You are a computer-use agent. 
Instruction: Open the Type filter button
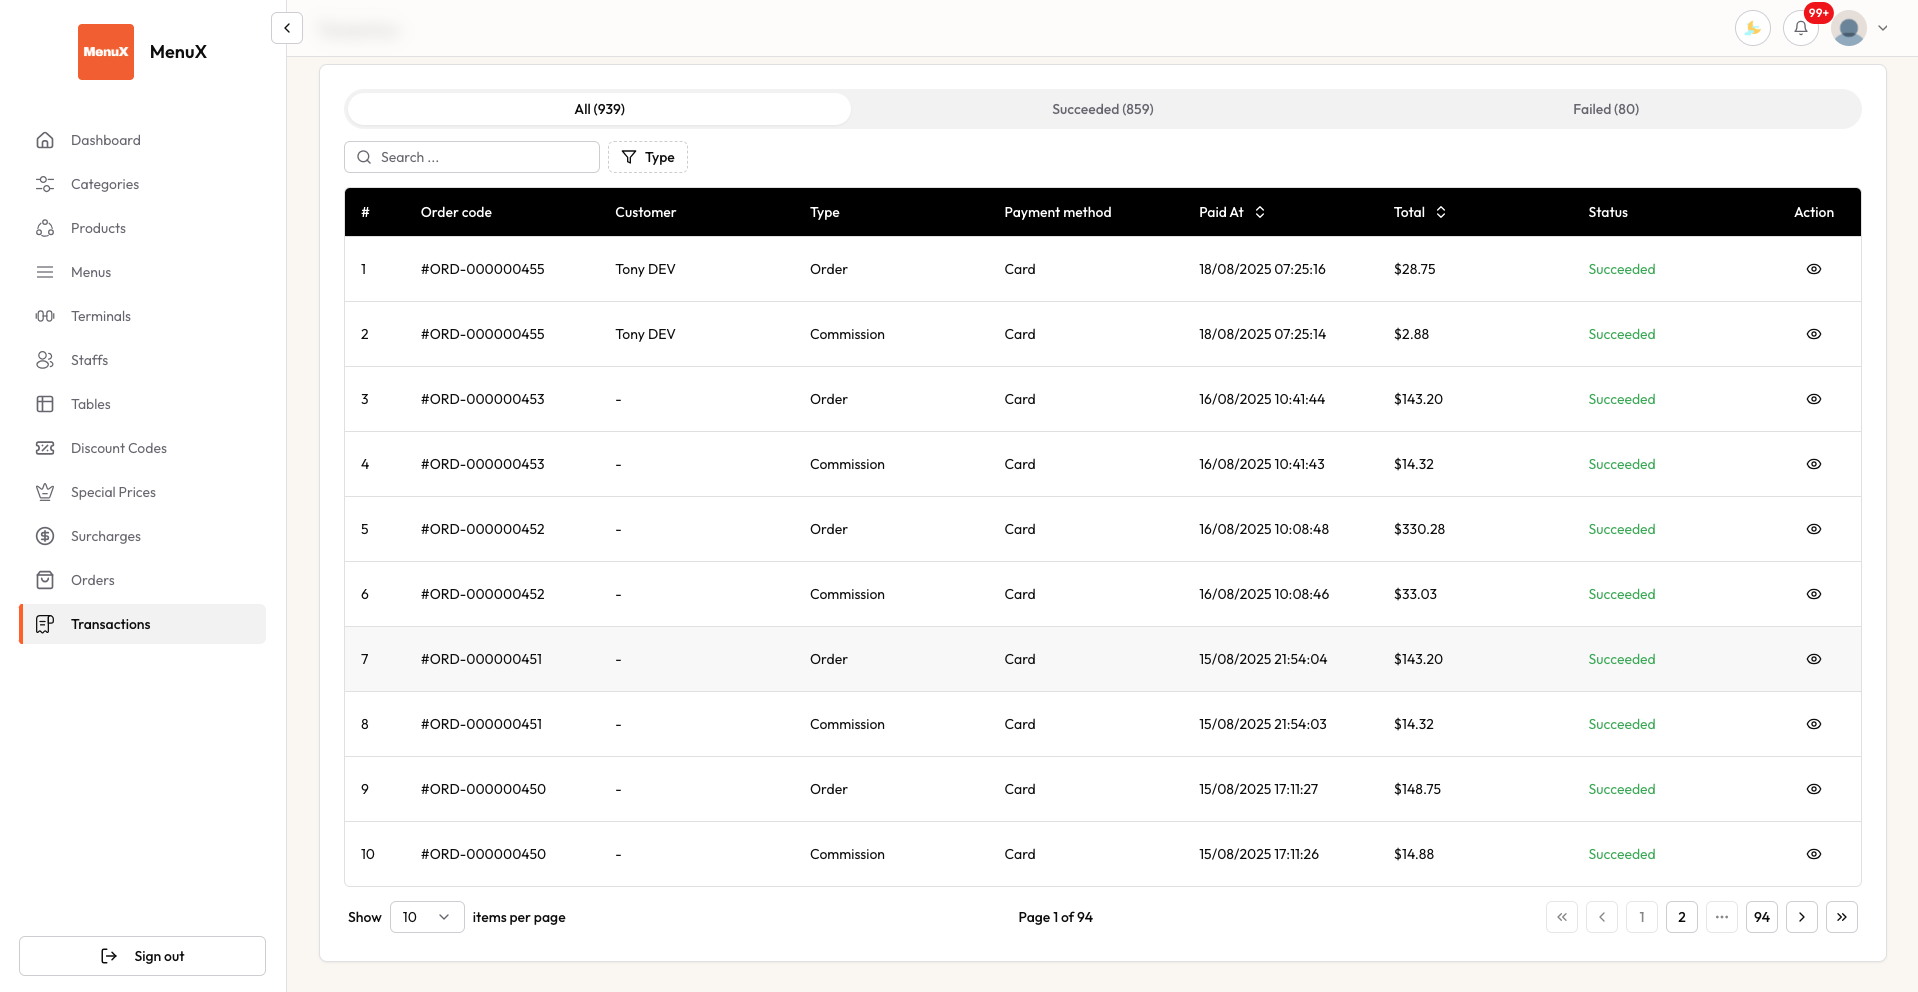point(648,157)
